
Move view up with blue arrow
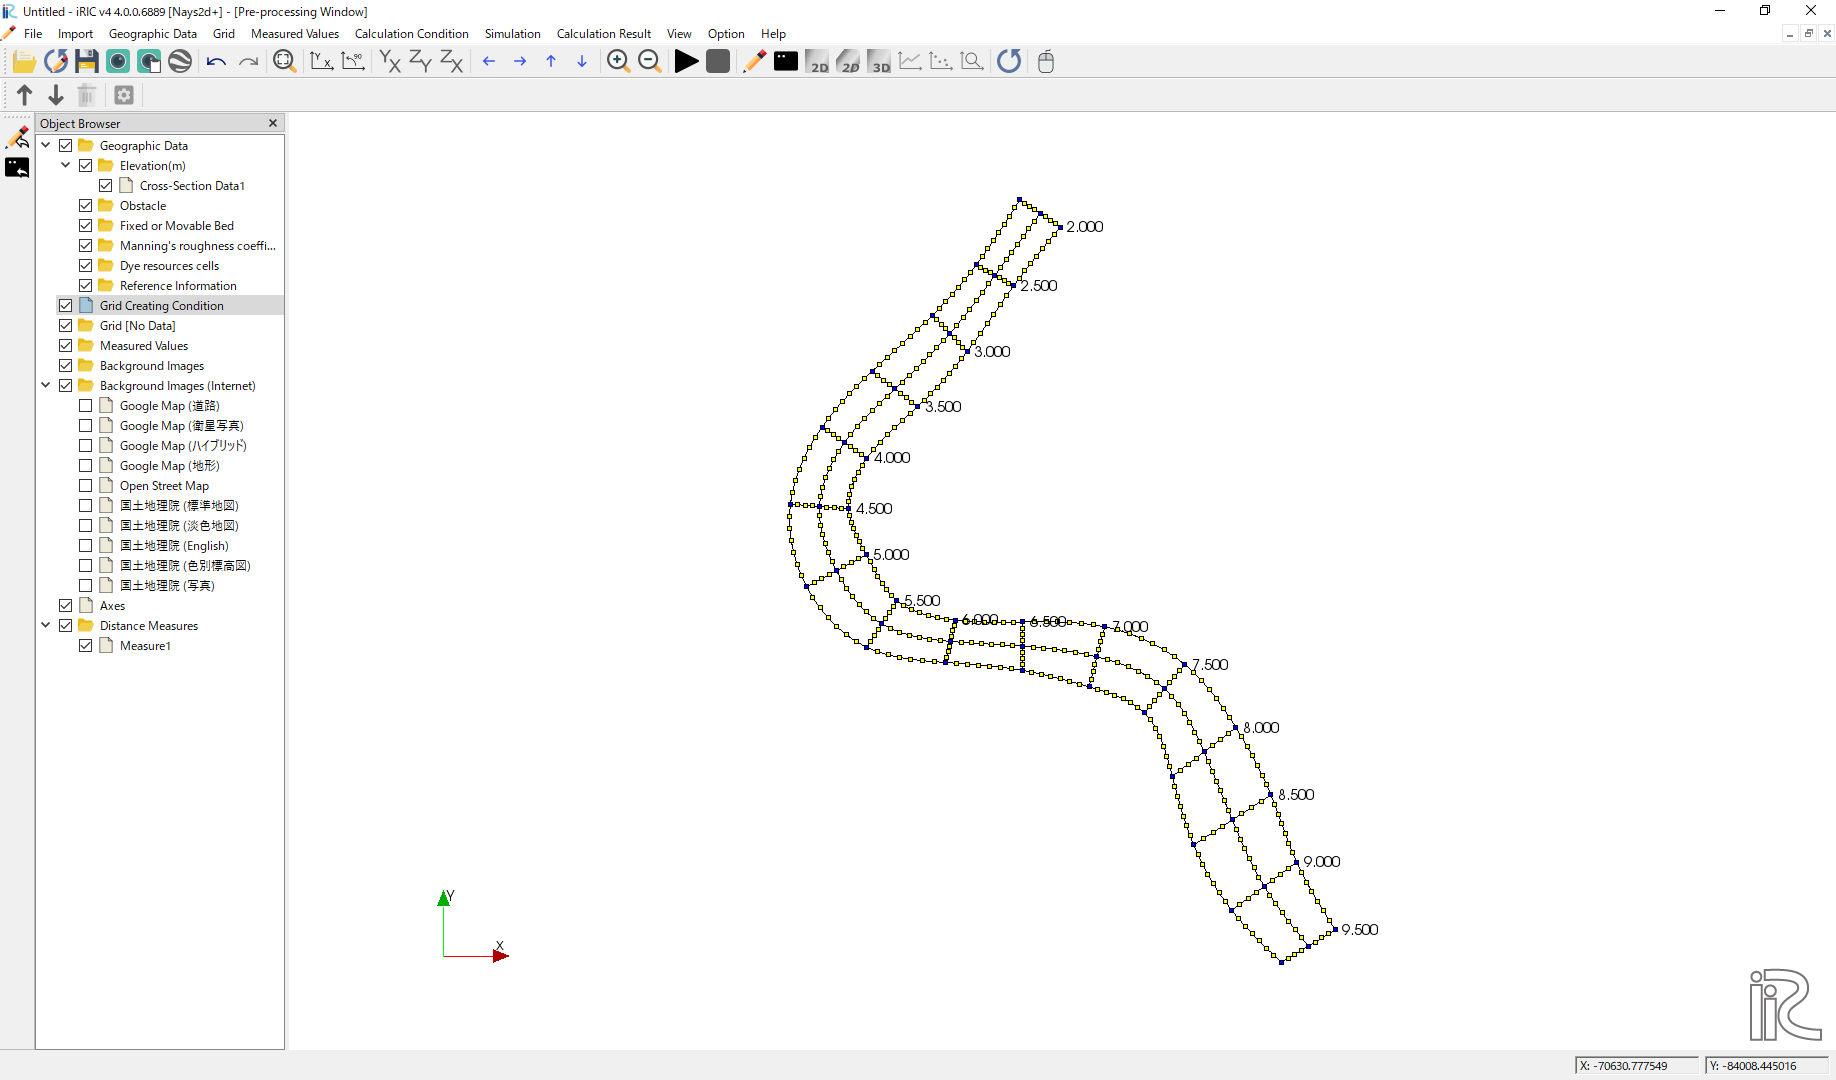[x=551, y=62]
